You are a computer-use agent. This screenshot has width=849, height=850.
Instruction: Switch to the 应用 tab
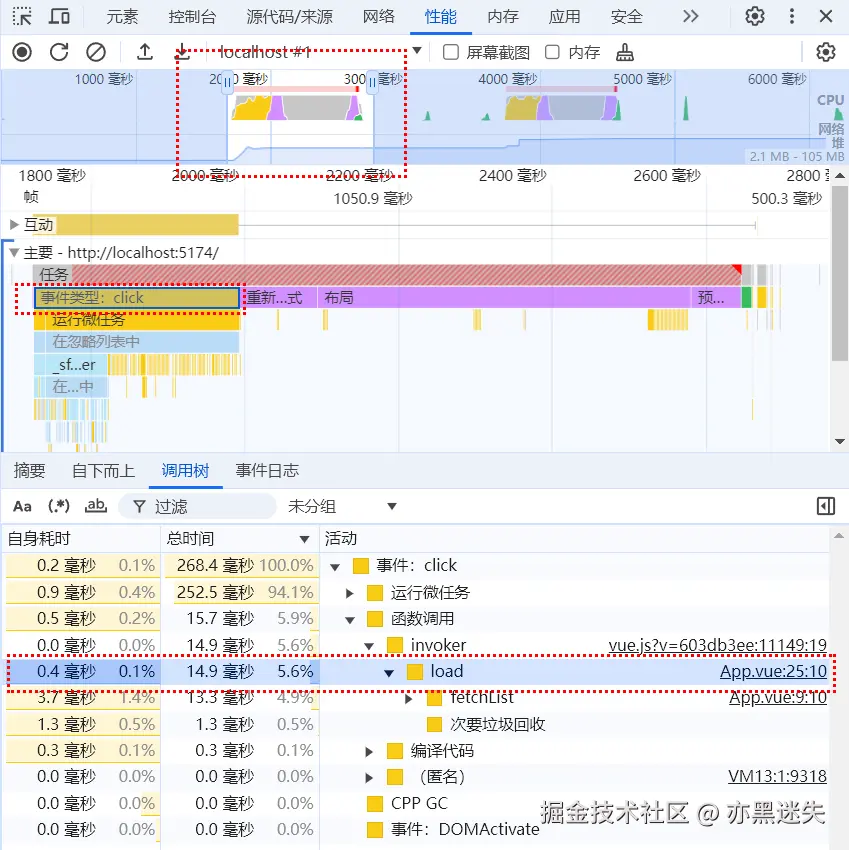point(564,17)
